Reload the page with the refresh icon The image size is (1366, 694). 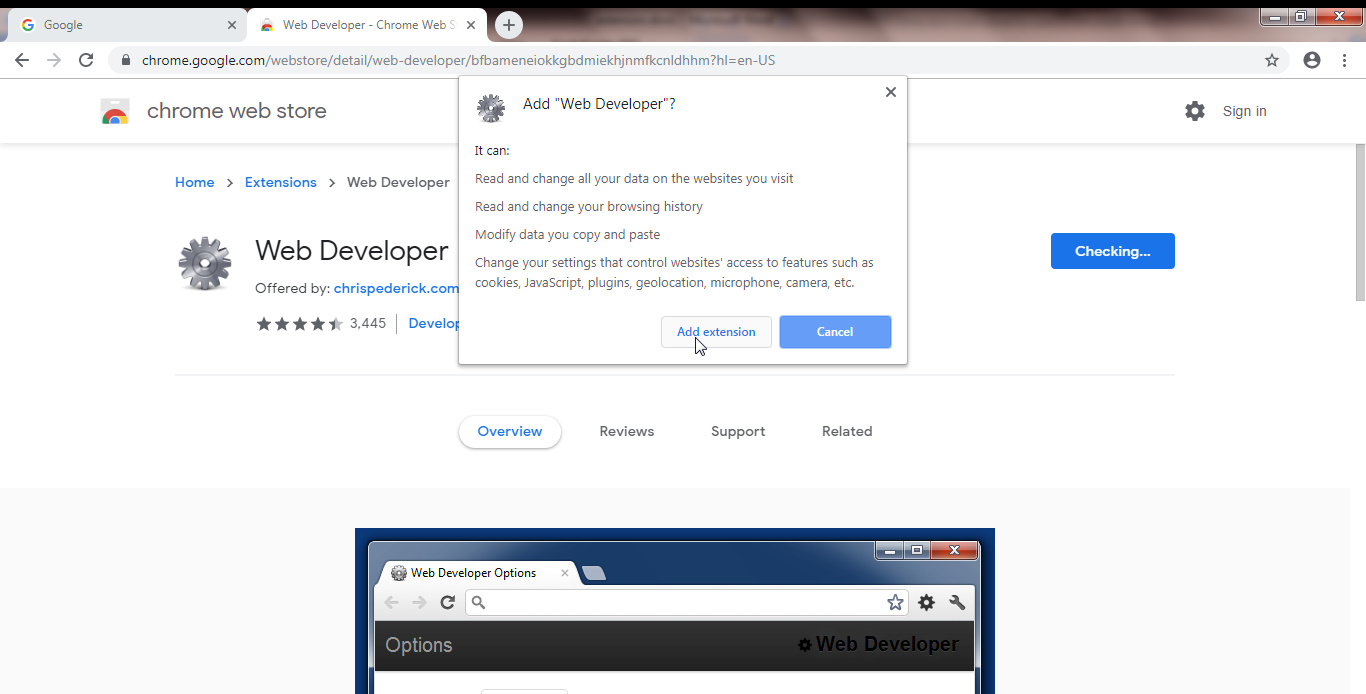click(86, 60)
